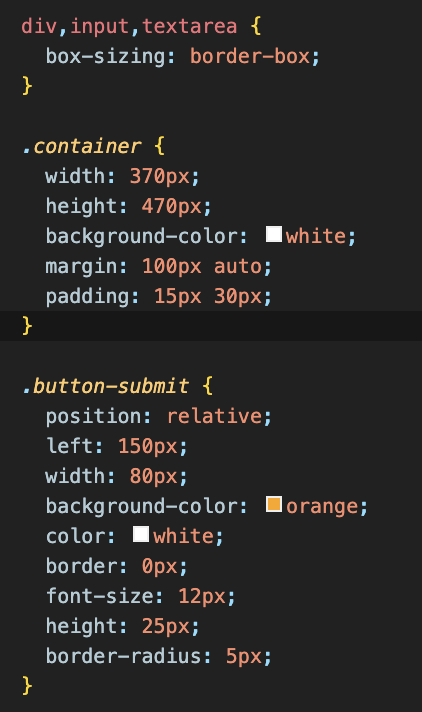Click the white swatch in .container background-color
This screenshot has height=712, width=422.
[274, 234]
